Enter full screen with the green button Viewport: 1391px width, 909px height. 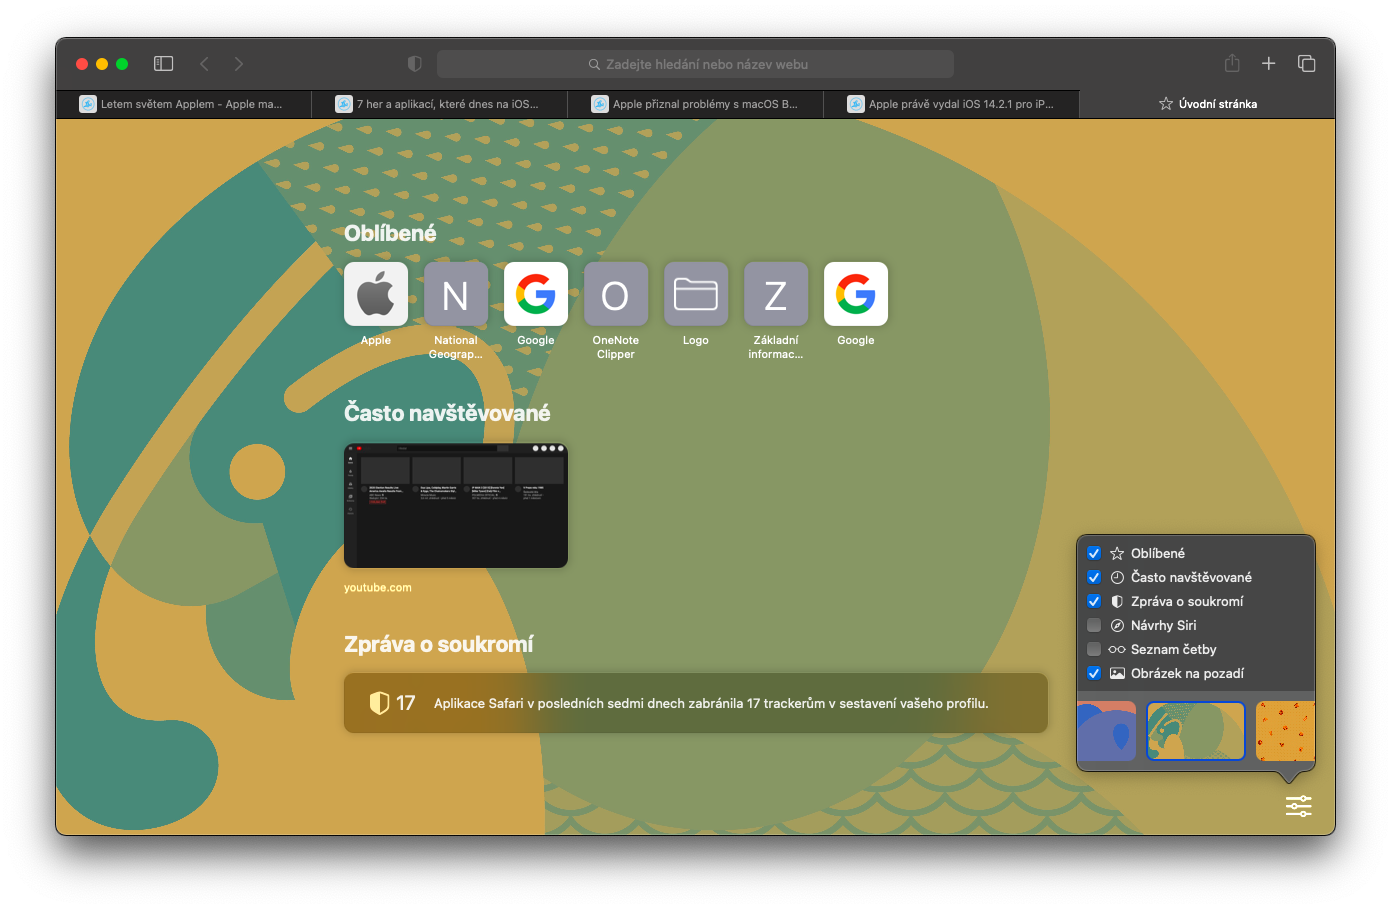click(122, 64)
